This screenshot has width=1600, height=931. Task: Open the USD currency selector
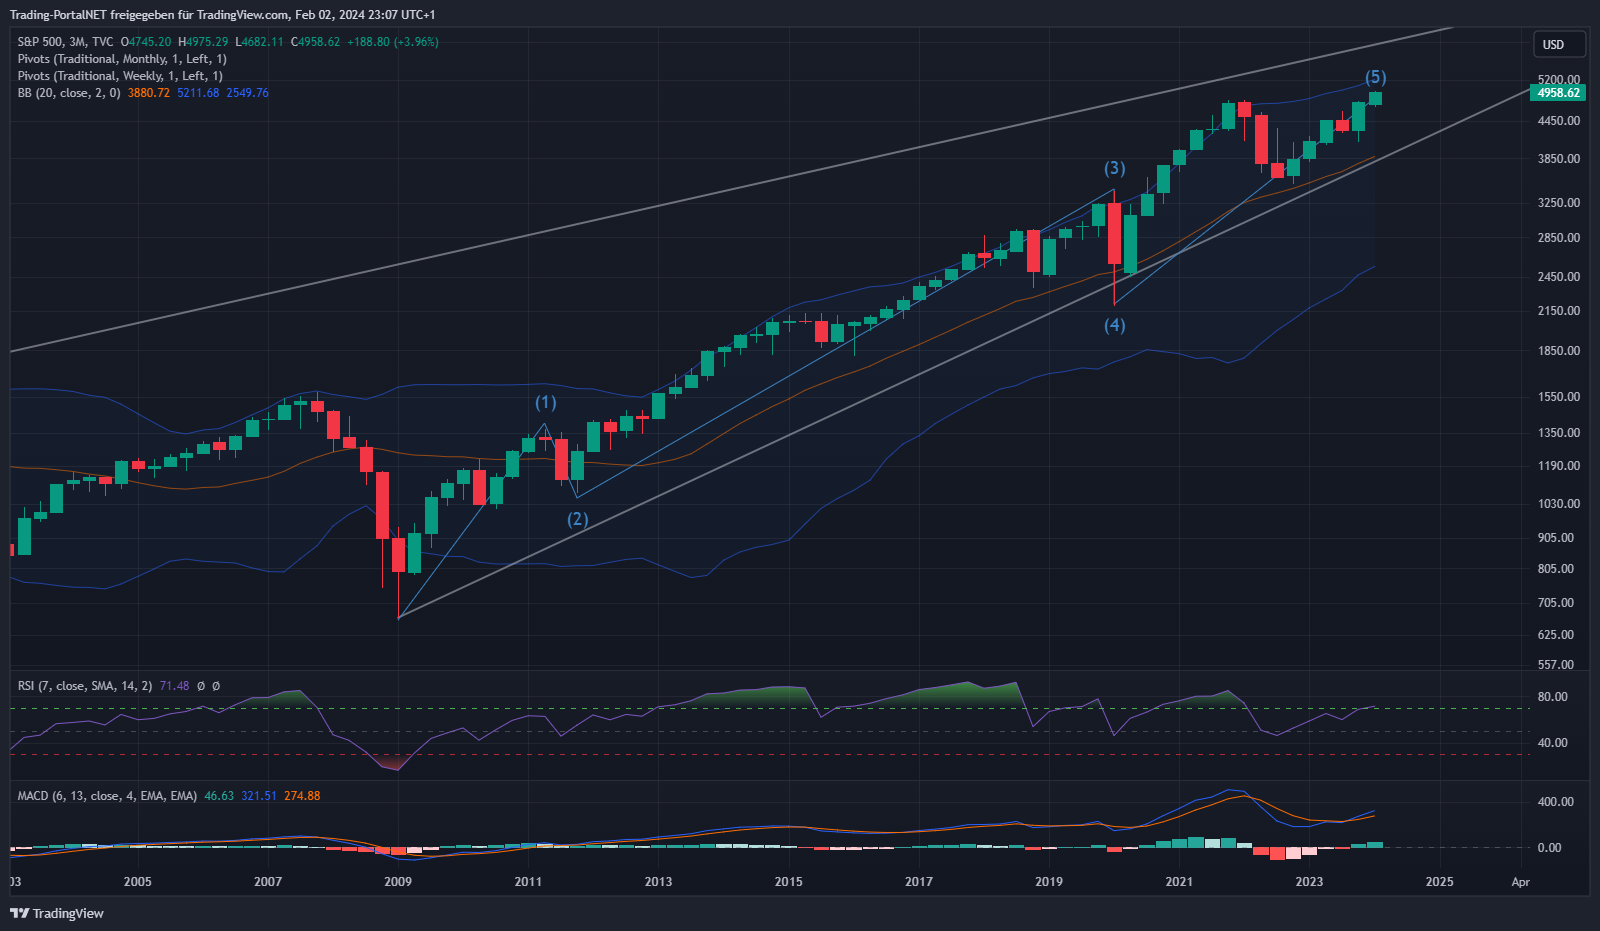1559,44
